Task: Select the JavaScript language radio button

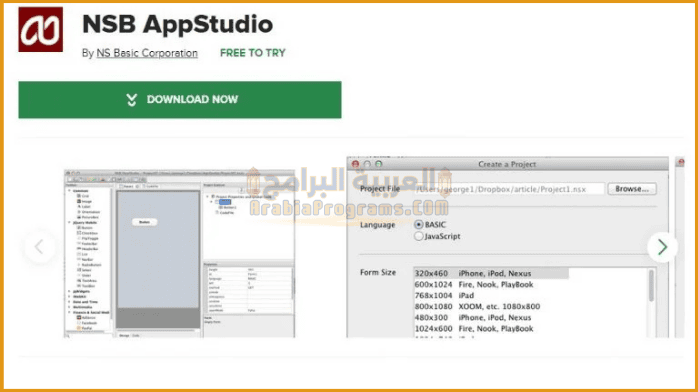Action: (418, 236)
